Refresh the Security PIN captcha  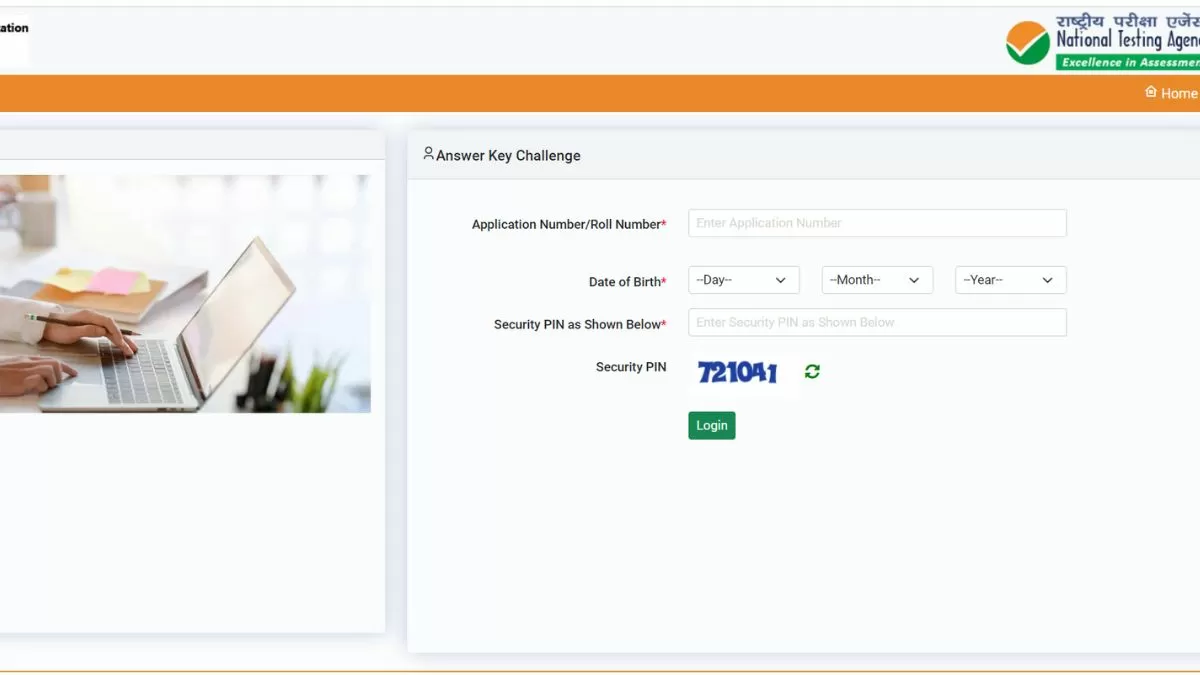(812, 372)
